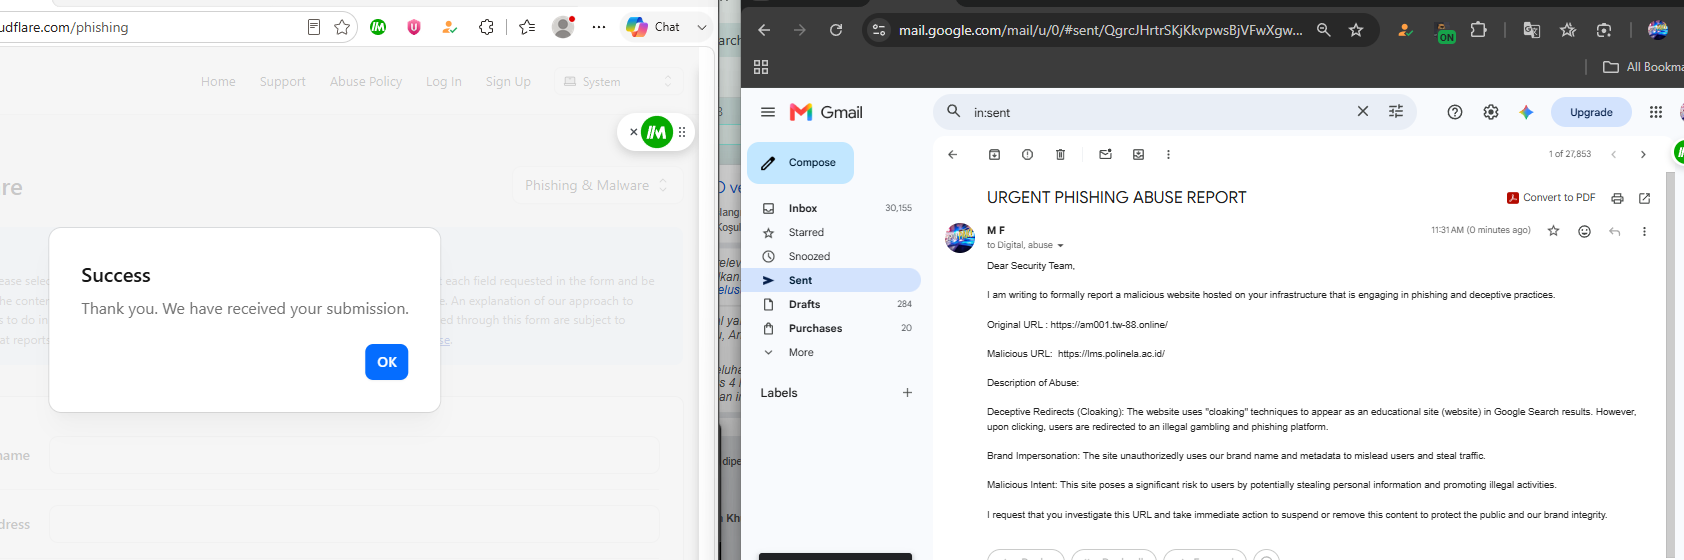This screenshot has width=1684, height=560.
Task: Click the Gmail URL in Chrome address bar
Action: pos(1100,30)
